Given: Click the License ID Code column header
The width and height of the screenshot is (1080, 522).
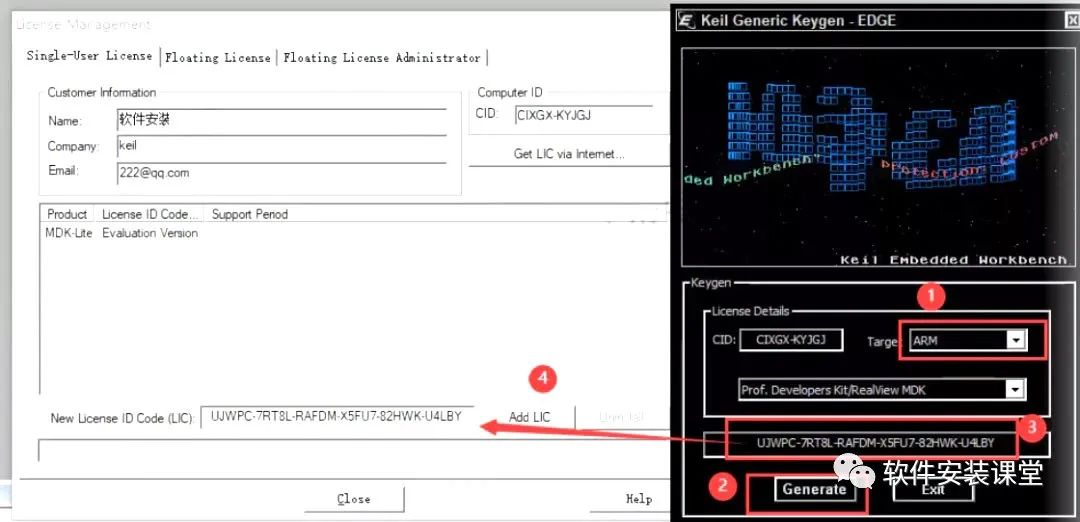Looking at the screenshot, I should click(x=150, y=214).
